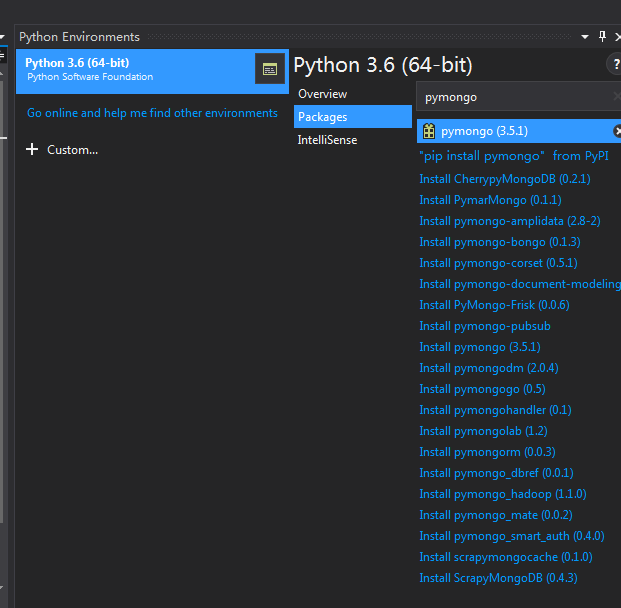Viewport: 621px width, 608px height.
Task: Click Go online to find other environments
Action: pos(152,113)
